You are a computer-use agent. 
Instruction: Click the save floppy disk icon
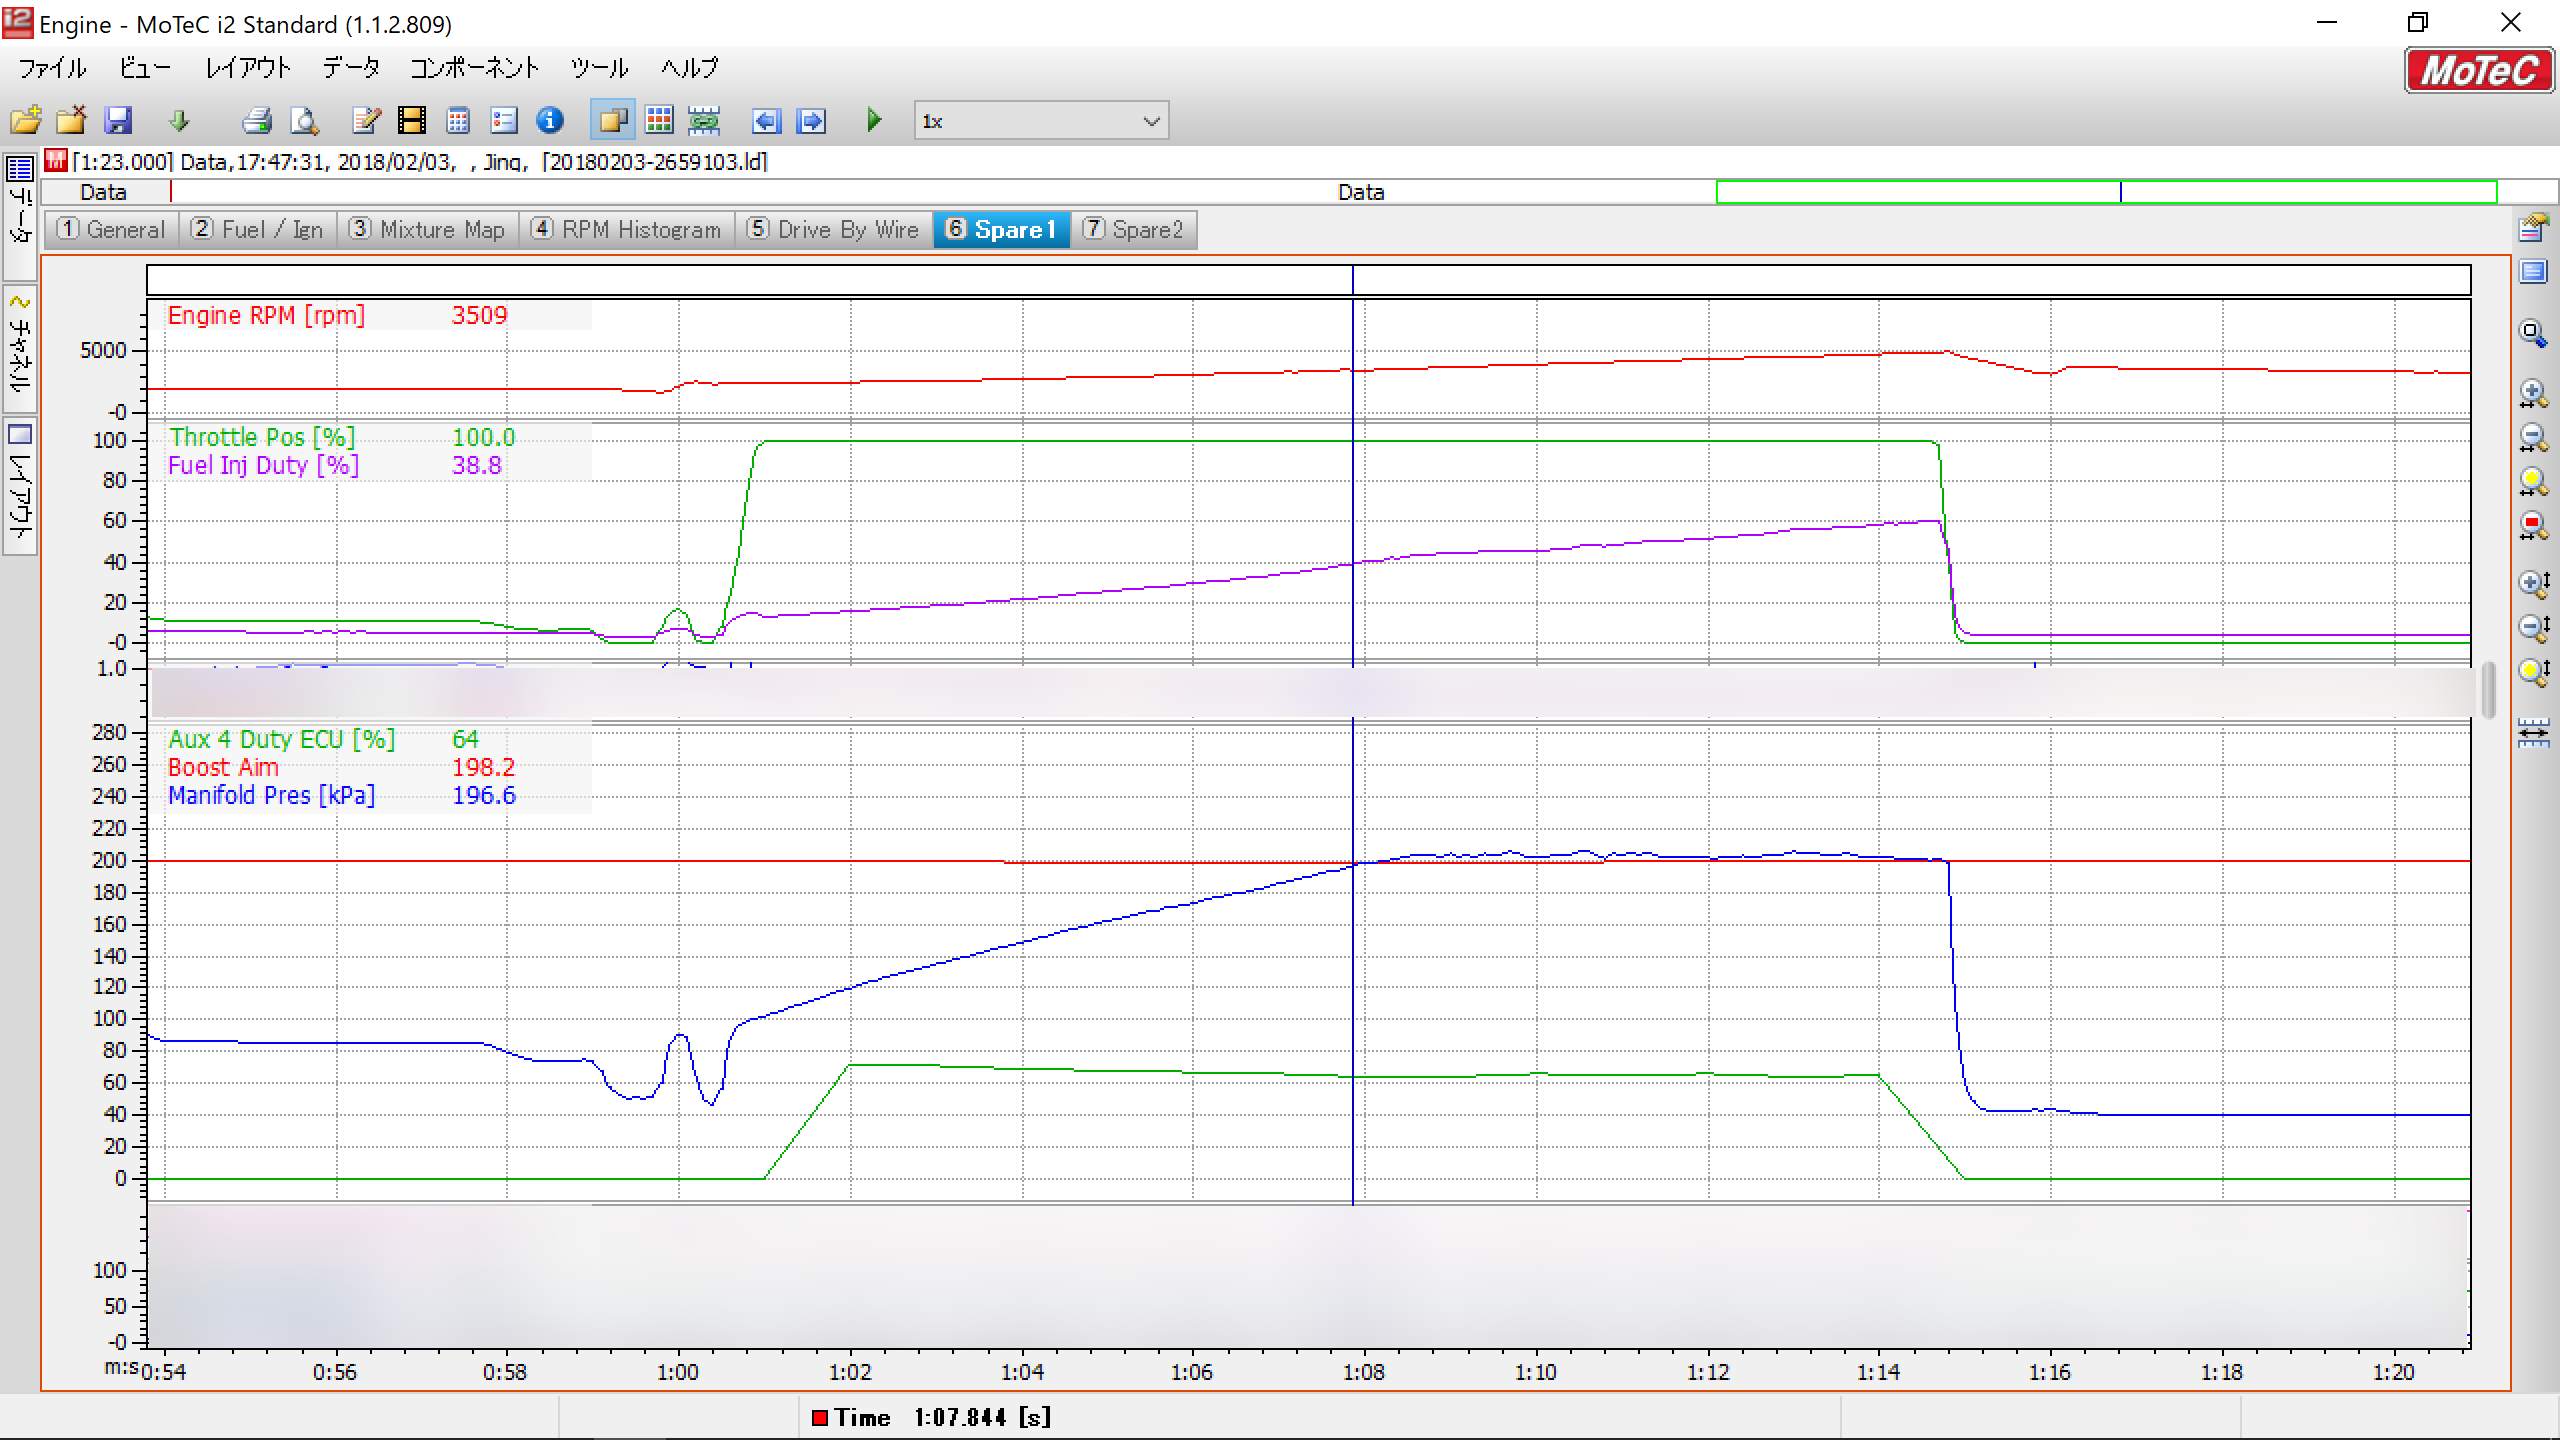(x=118, y=121)
